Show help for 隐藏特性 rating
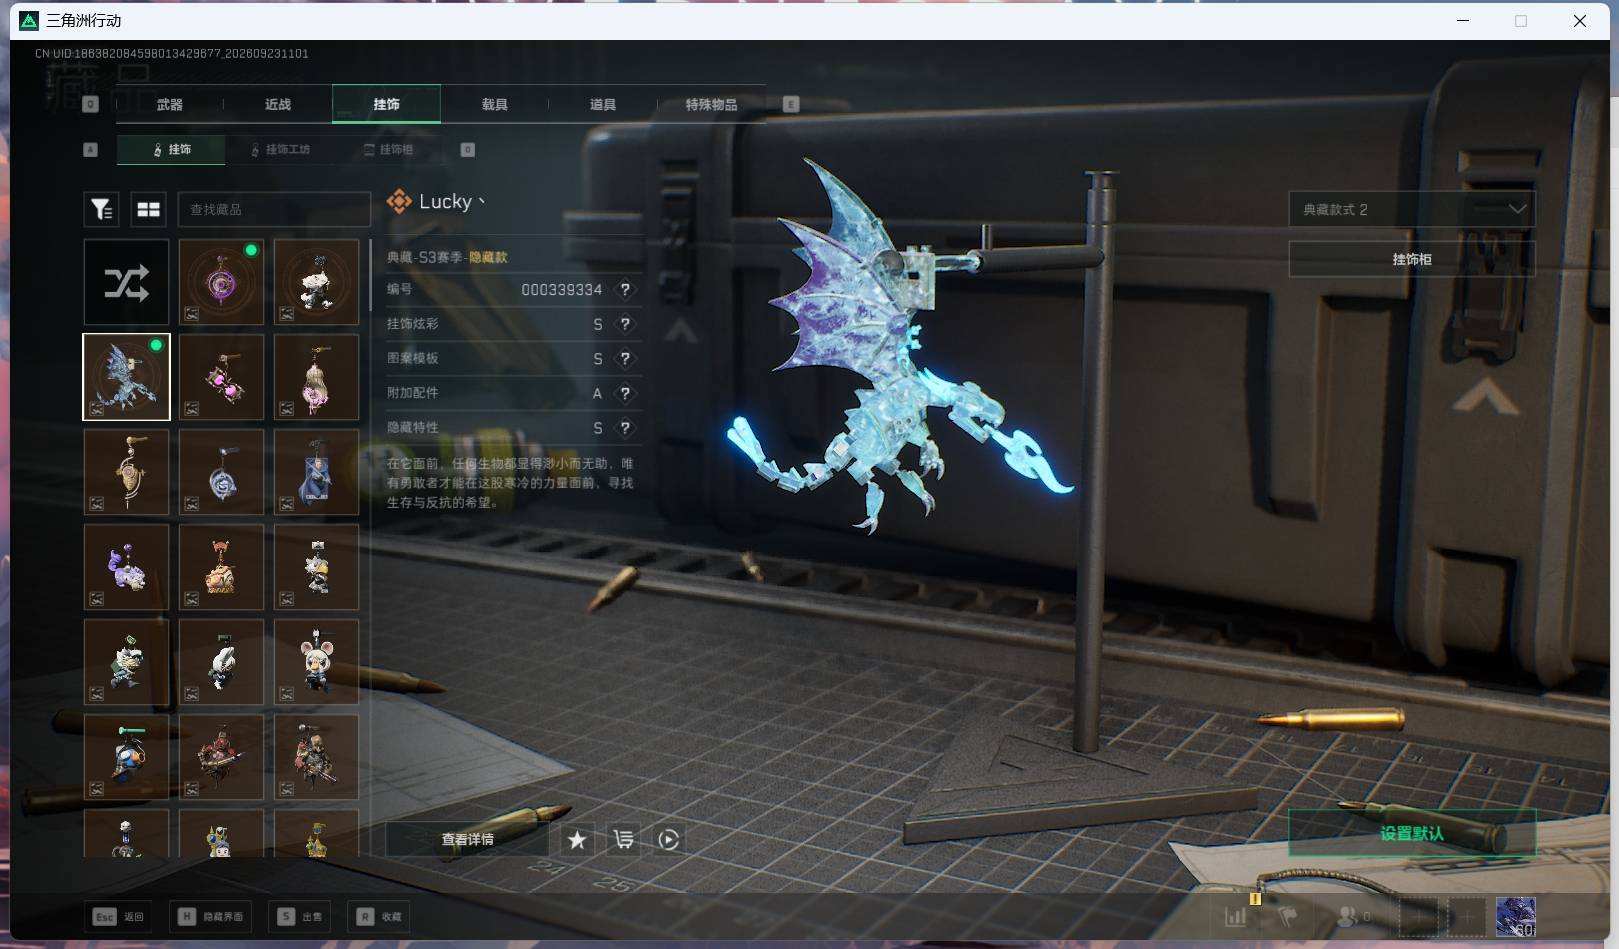The height and width of the screenshot is (949, 1619). coord(625,428)
